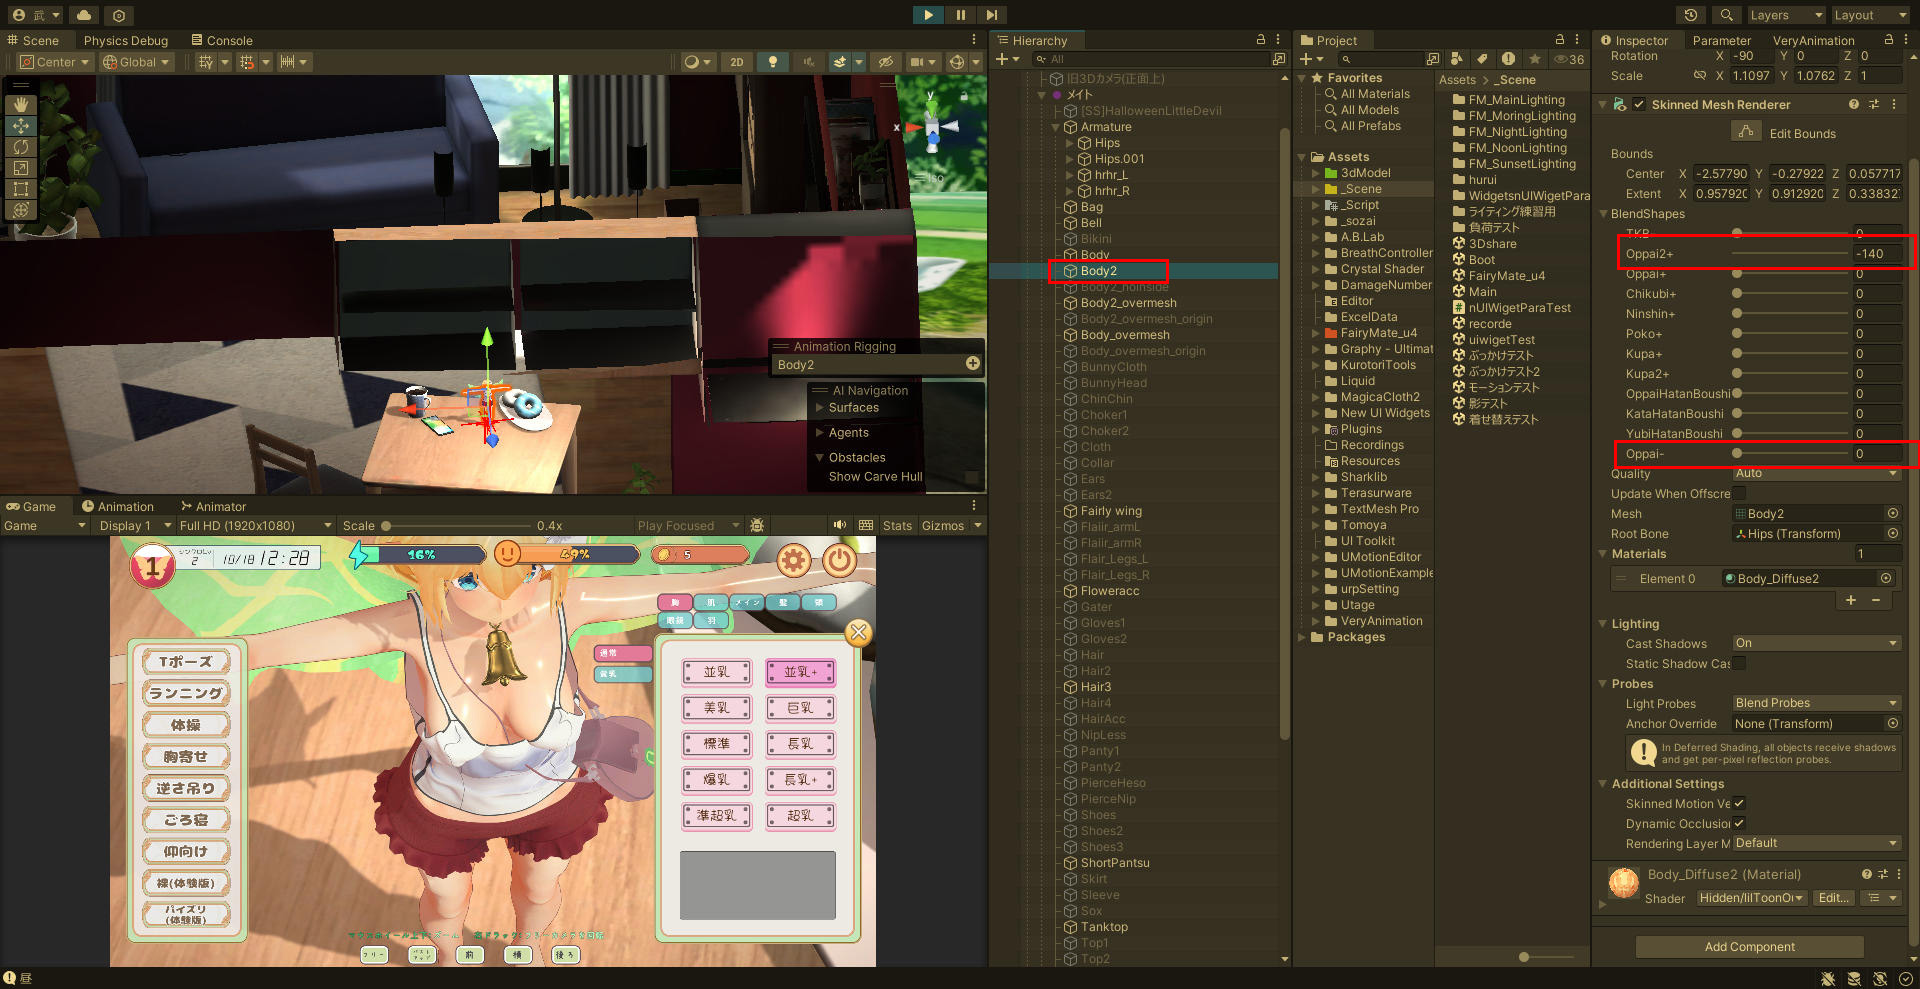The width and height of the screenshot is (1920, 989).
Task: Click the Add Component button
Action: coord(1749,946)
